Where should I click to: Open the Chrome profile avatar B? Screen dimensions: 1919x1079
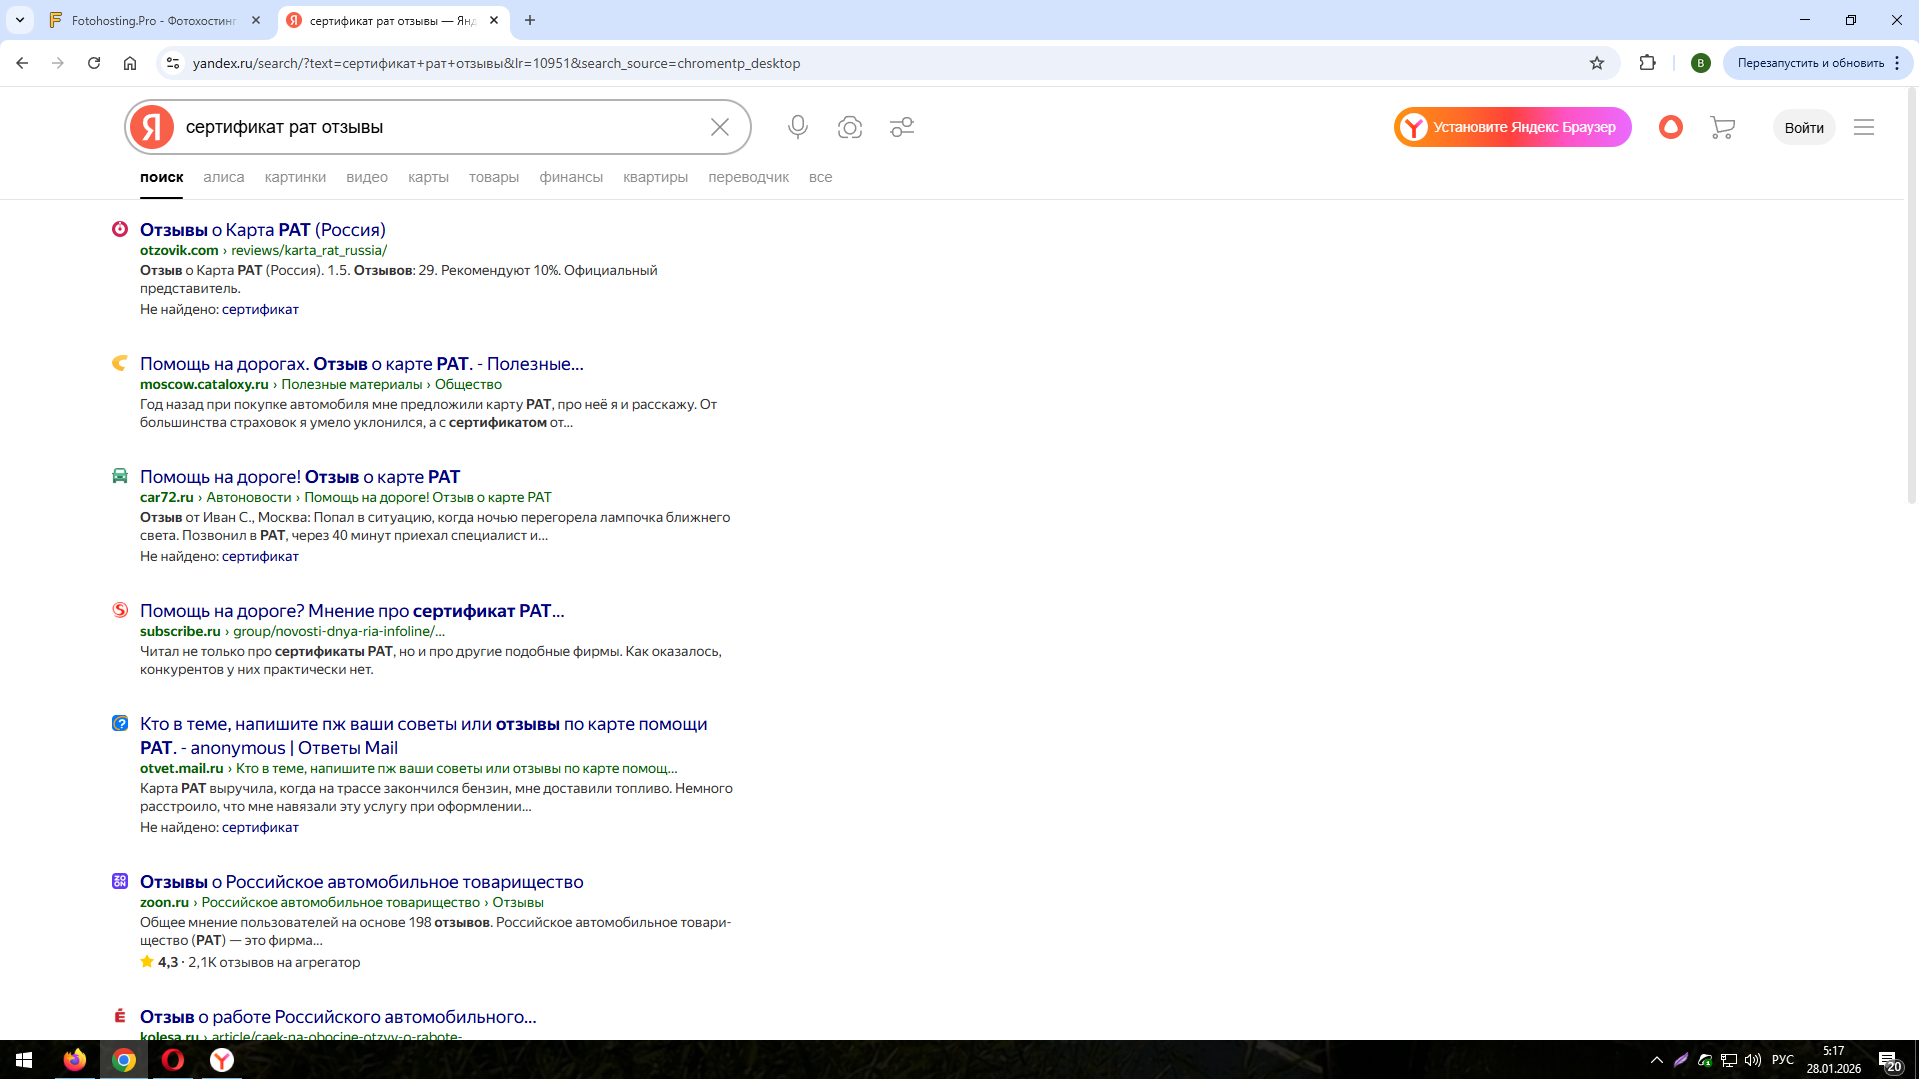point(1701,63)
